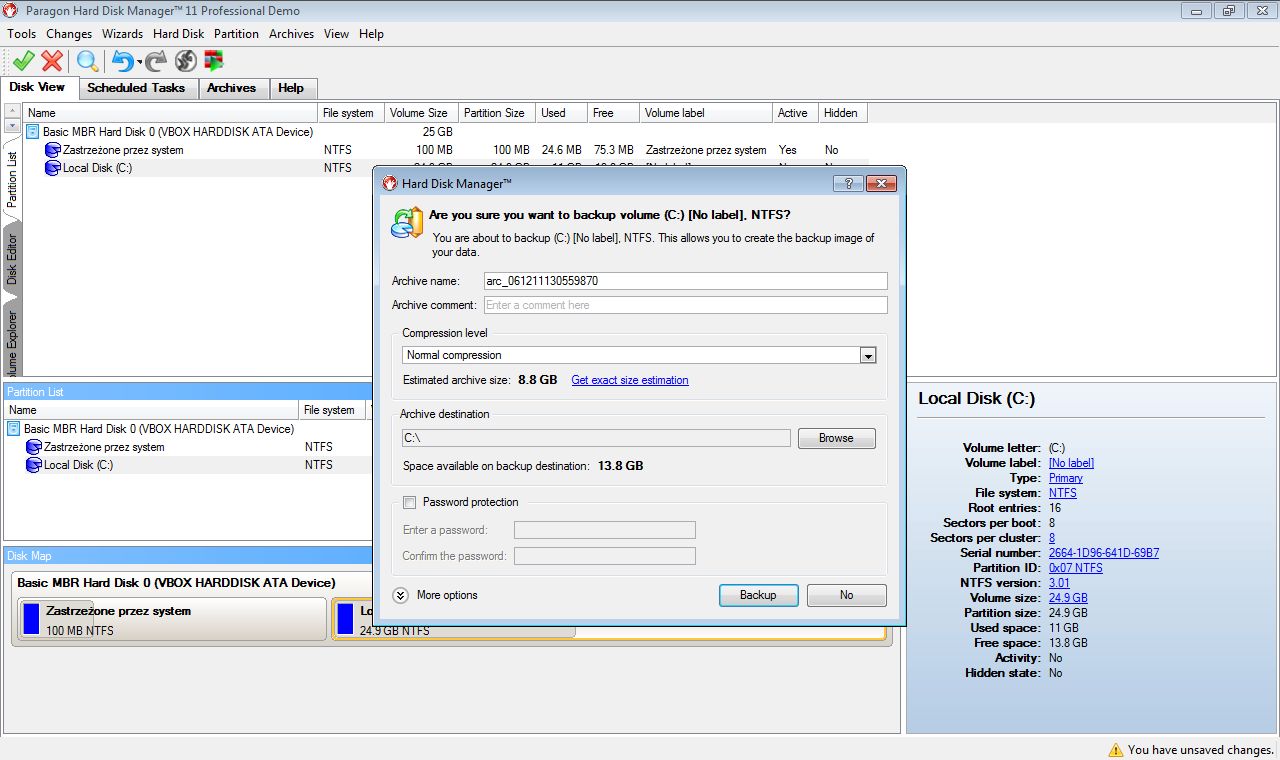Click Local Disk (C:) volume icon, top list
The width and height of the screenshot is (1280, 760).
click(53, 168)
